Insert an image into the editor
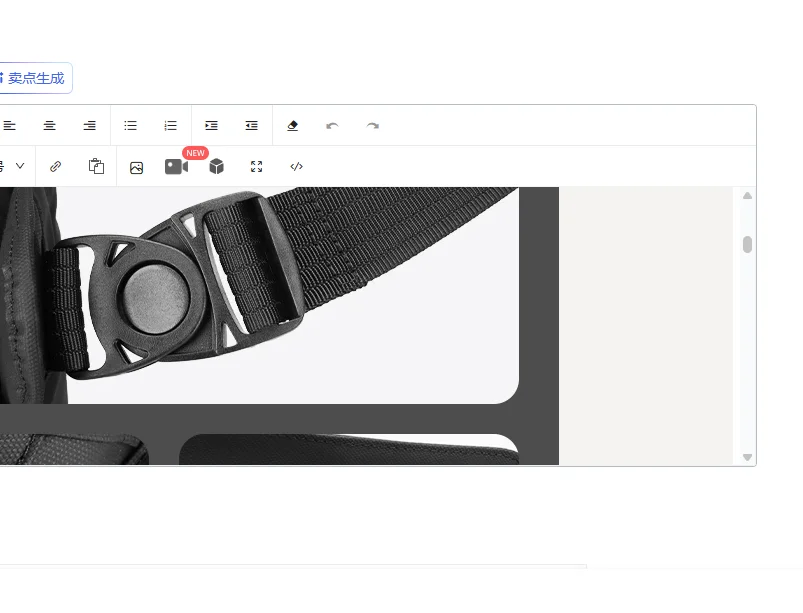Image resolution: width=803 pixels, height=613 pixels. tap(136, 167)
